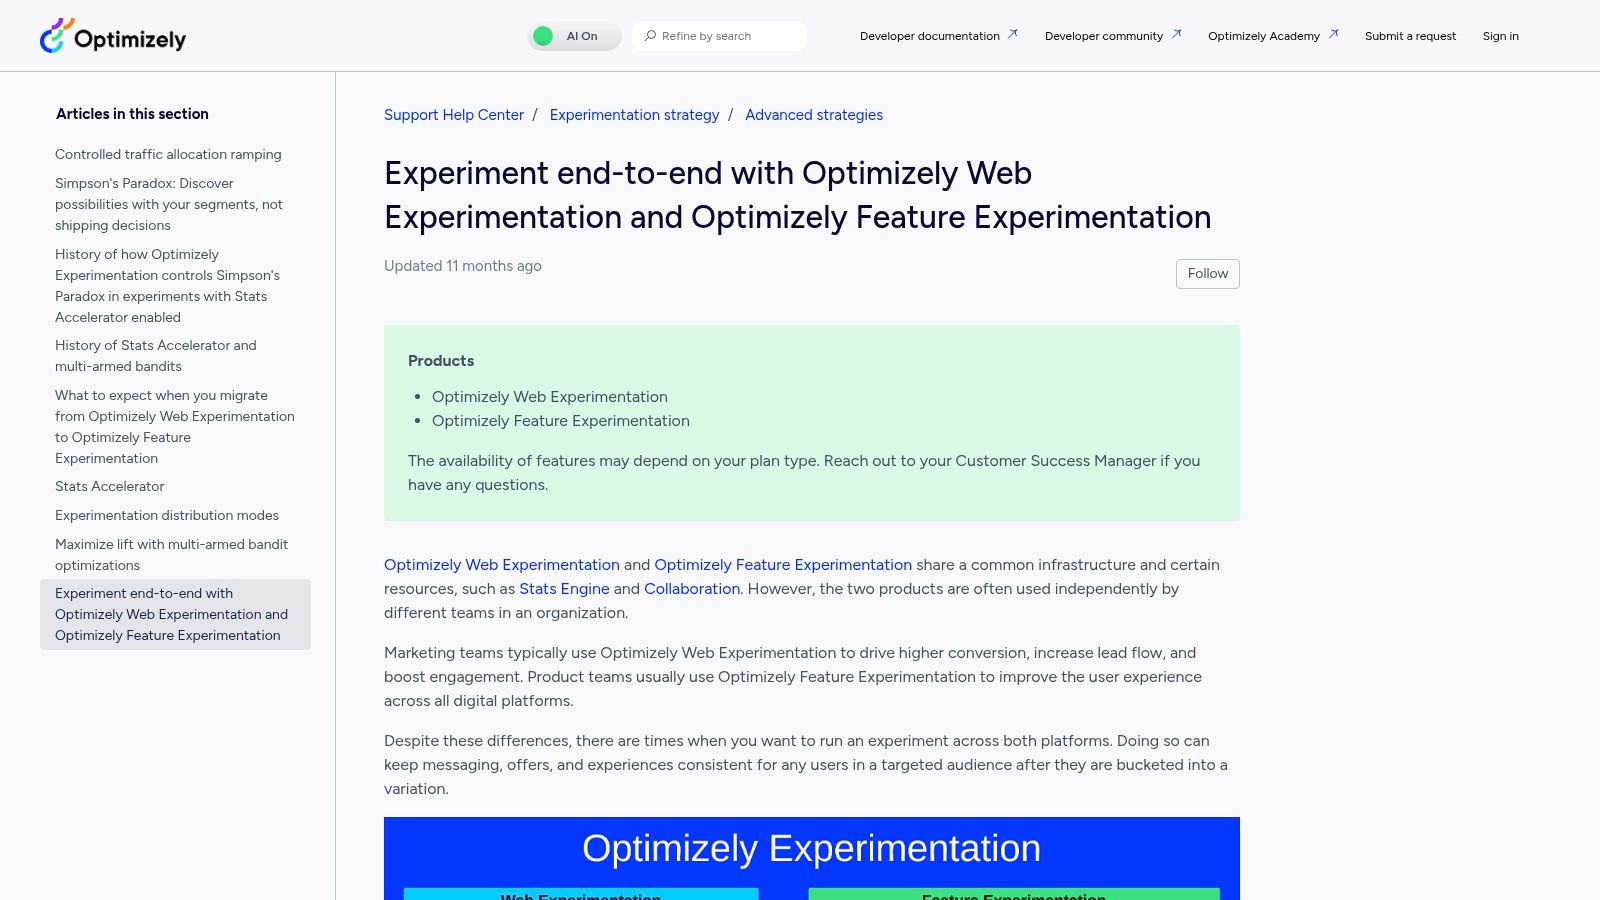Open the Stats Engine link
Screen dimensions: 1600x900
tap(564, 589)
